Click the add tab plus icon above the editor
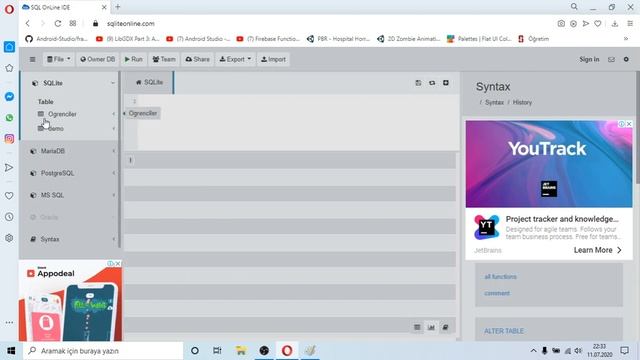This screenshot has height=360, width=640. [x=446, y=83]
